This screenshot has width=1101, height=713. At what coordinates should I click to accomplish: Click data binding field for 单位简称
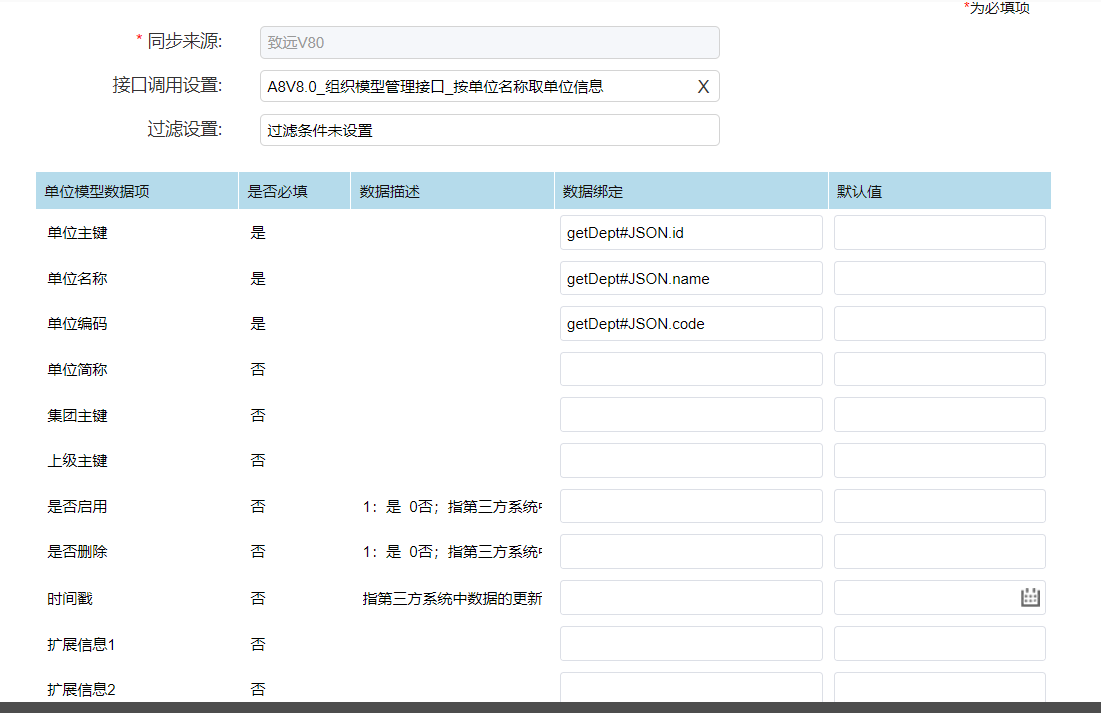pyautogui.click(x=690, y=369)
